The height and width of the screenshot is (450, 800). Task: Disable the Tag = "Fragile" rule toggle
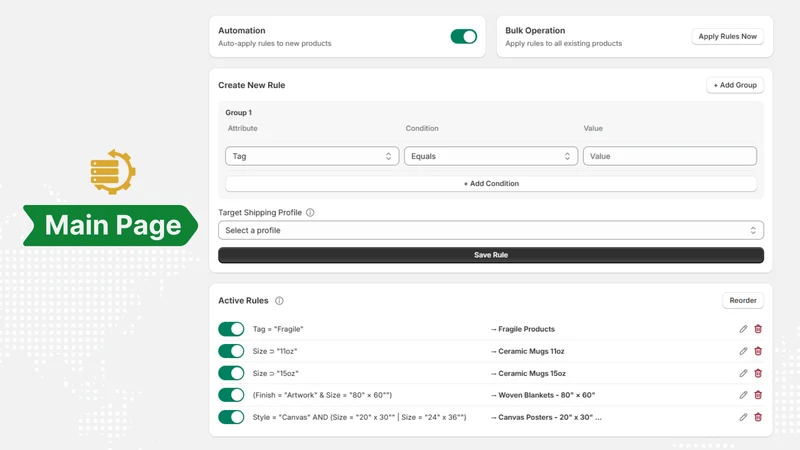point(231,329)
